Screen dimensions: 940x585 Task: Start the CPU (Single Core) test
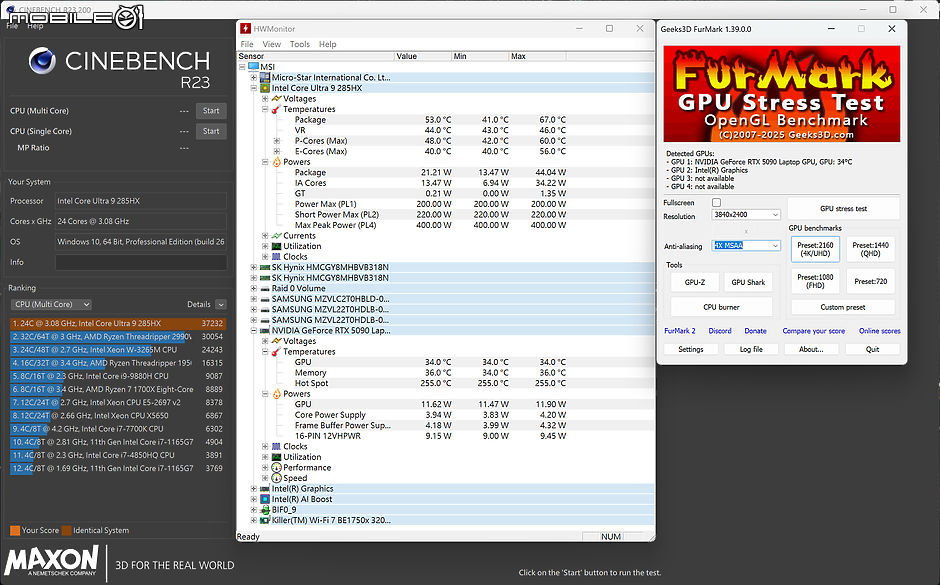click(x=211, y=131)
